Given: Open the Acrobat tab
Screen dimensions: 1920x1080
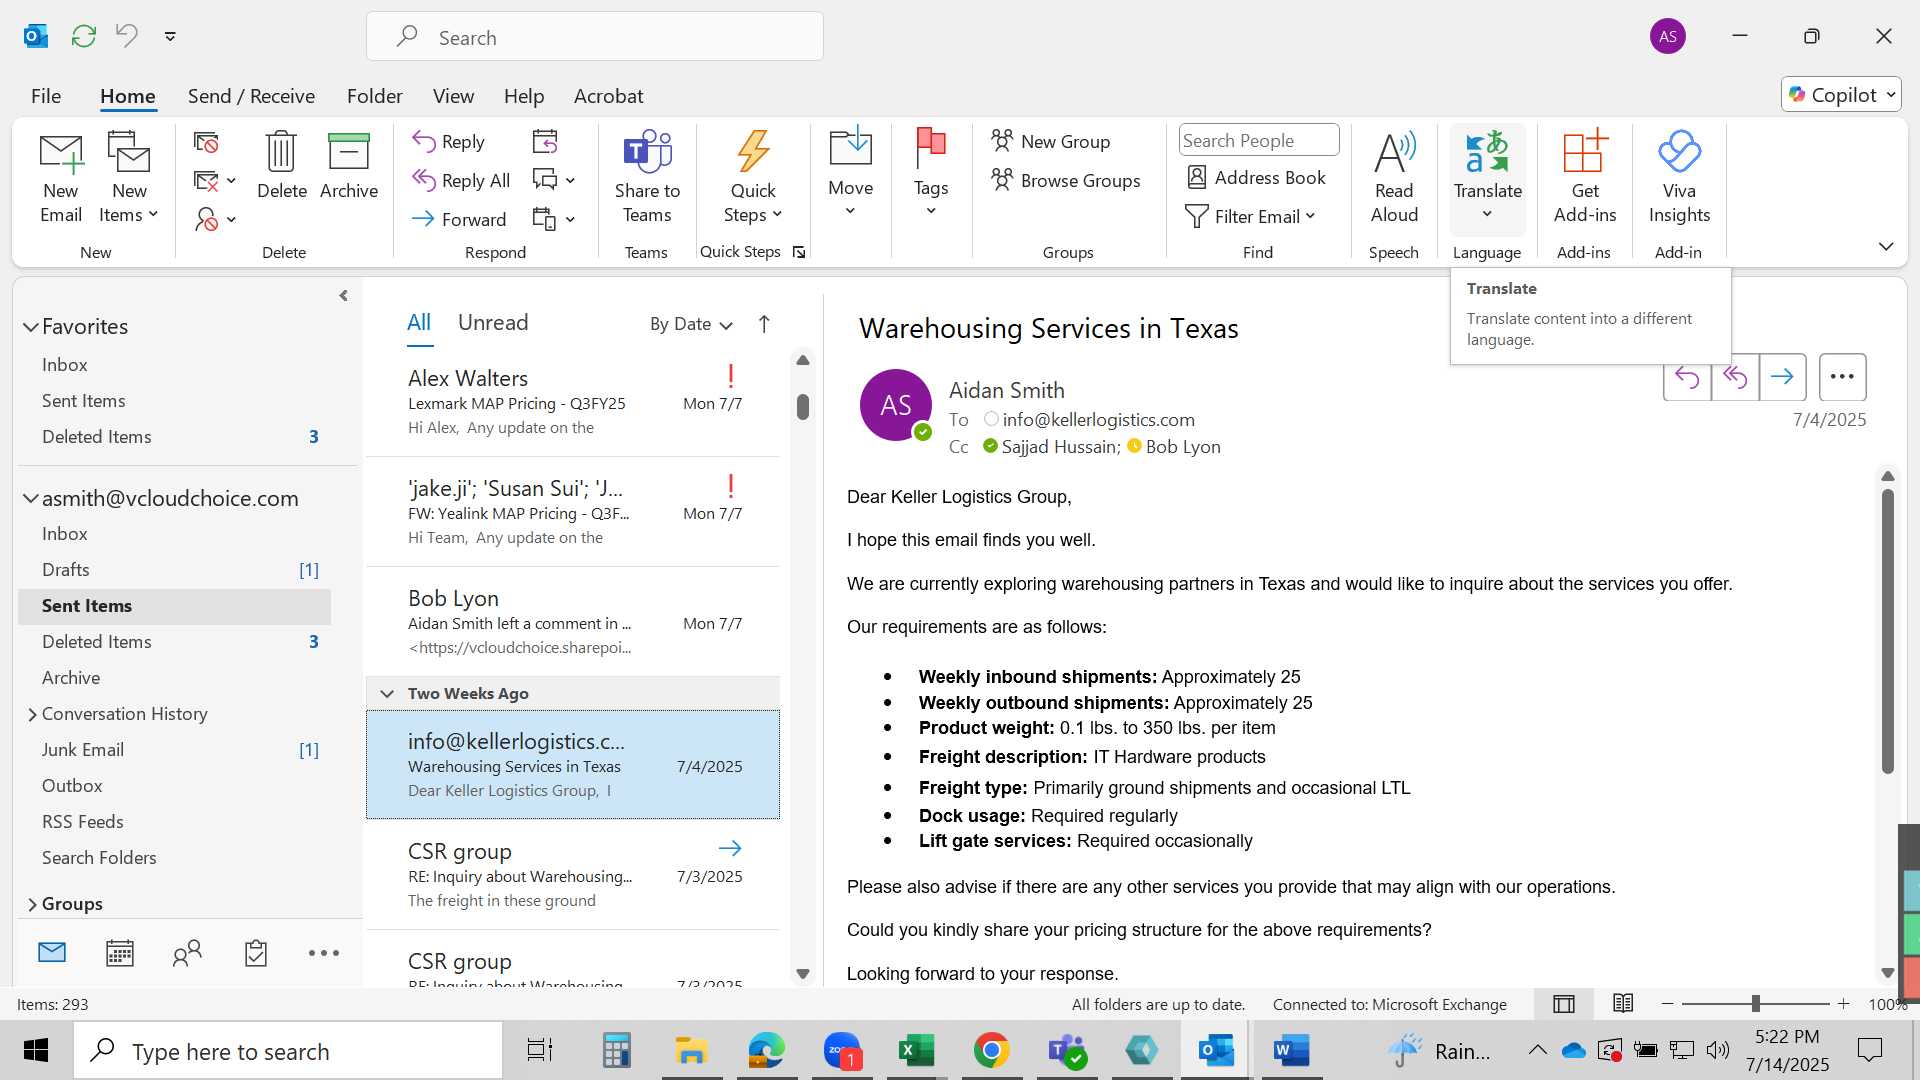Looking at the screenshot, I should coord(608,96).
